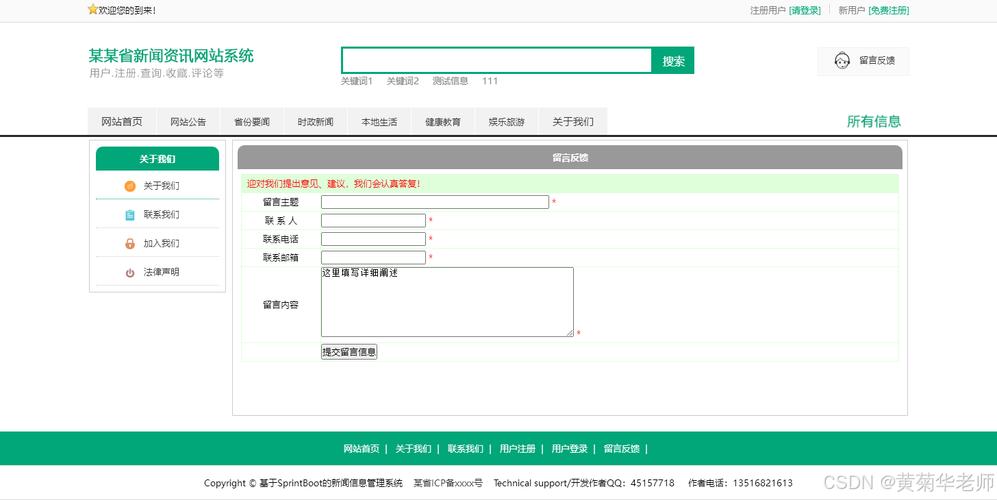Image resolution: width=997 pixels, height=500 pixels.
Task: Click footer link 留言反馈
Action: click(x=622, y=449)
